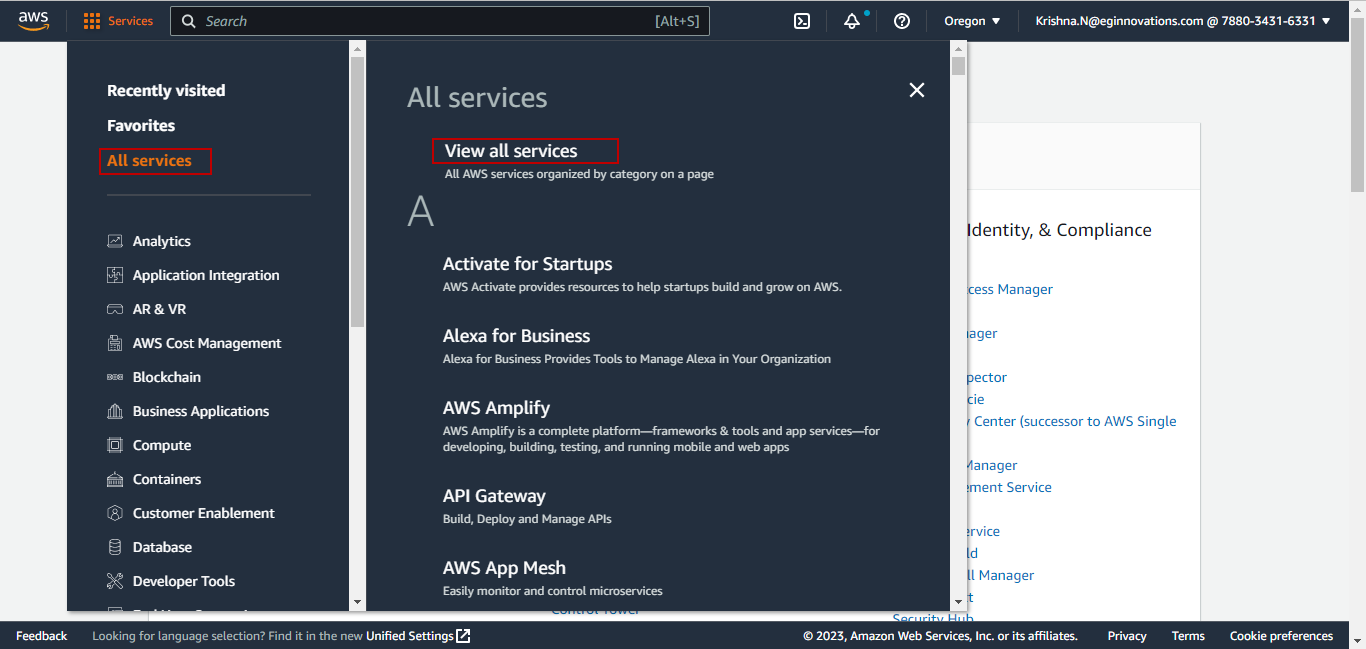This screenshot has width=1366, height=649.
Task: Open the AWS Cost Management category
Action: coord(207,343)
